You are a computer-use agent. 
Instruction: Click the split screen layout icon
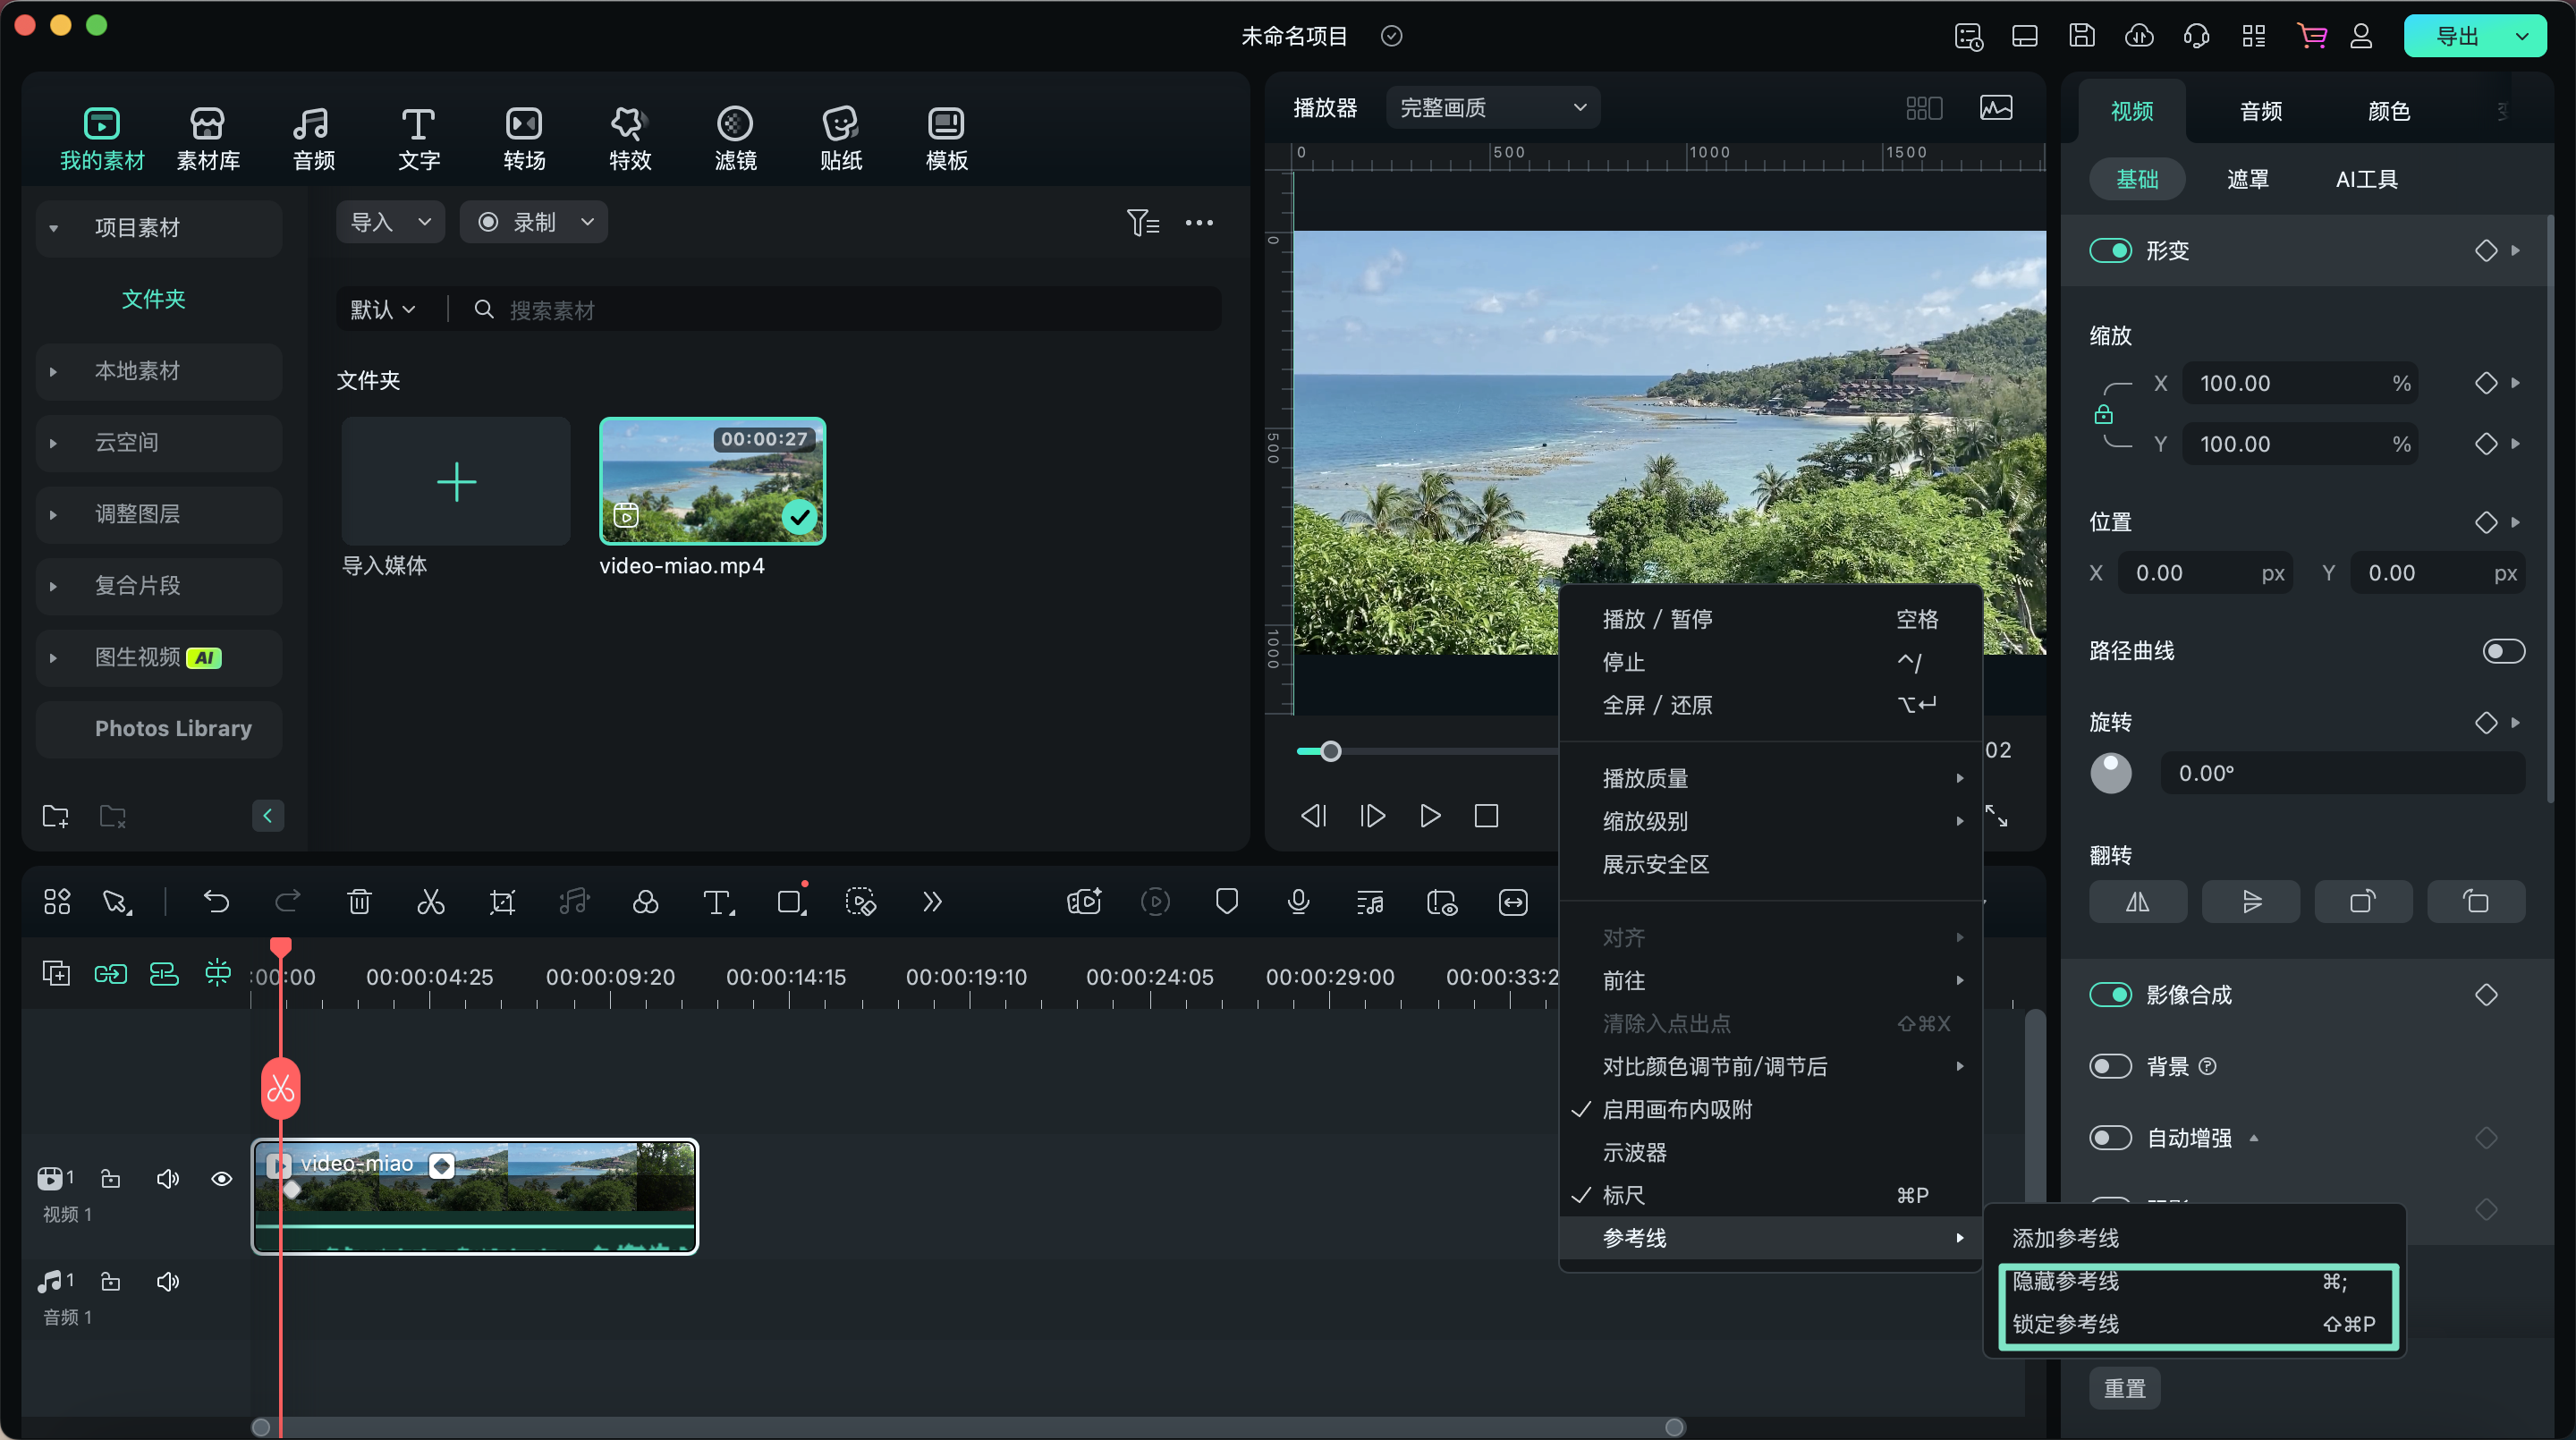[1925, 110]
